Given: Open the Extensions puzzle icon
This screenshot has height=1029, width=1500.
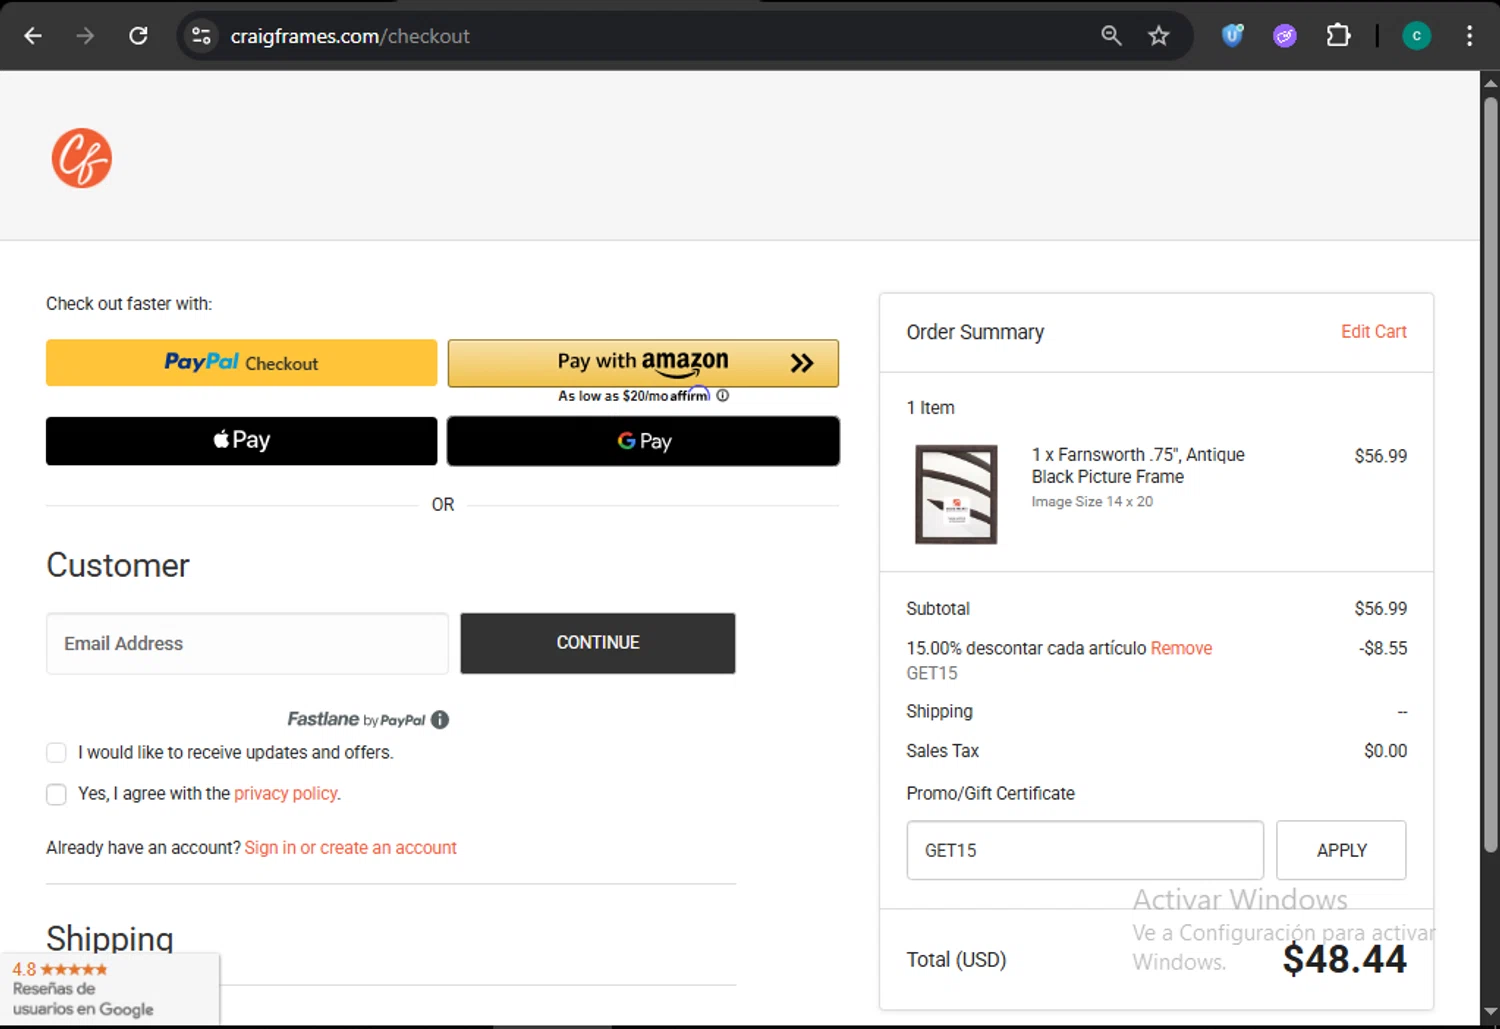Looking at the screenshot, I should click(x=1338, y=36).
